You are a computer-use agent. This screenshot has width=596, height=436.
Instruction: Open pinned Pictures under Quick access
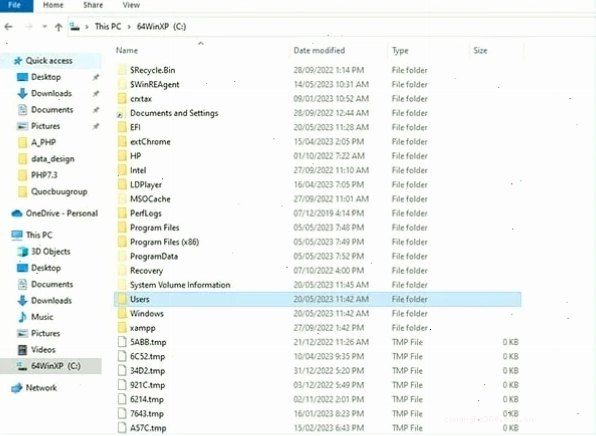pyautogui.click(x=45, y=126)
